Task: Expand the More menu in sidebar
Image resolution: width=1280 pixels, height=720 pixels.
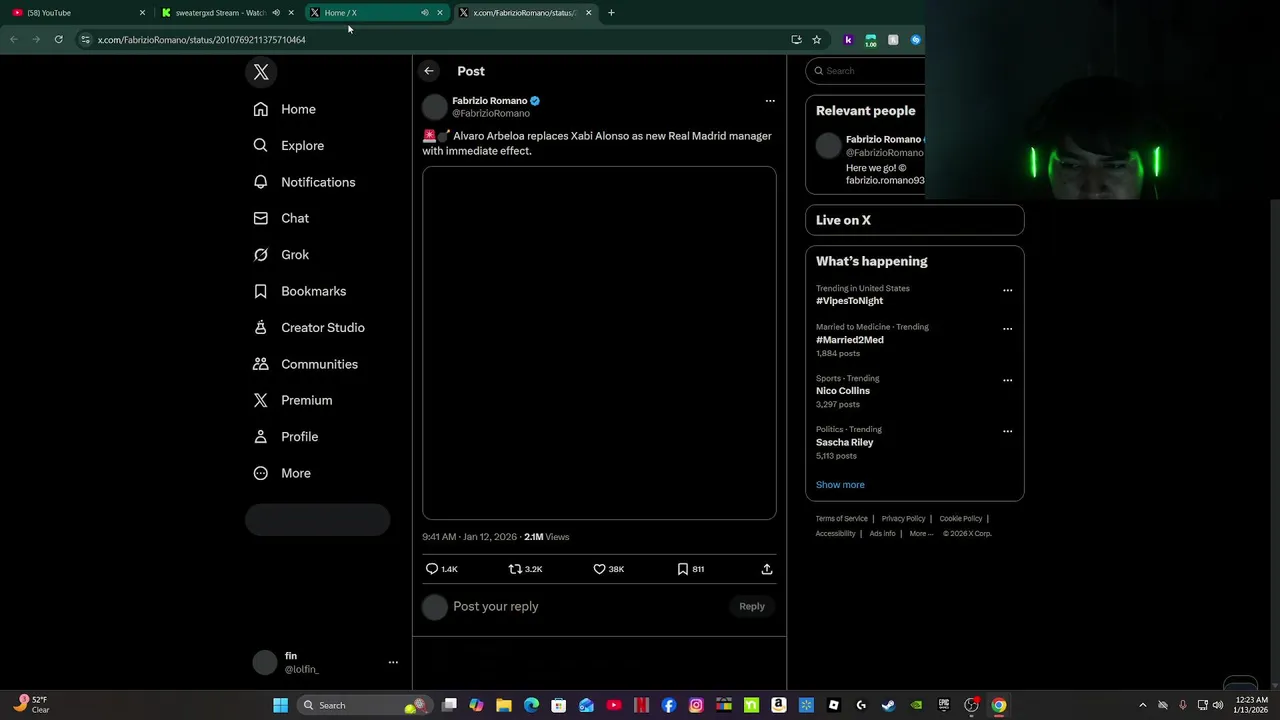Action: 283,473
